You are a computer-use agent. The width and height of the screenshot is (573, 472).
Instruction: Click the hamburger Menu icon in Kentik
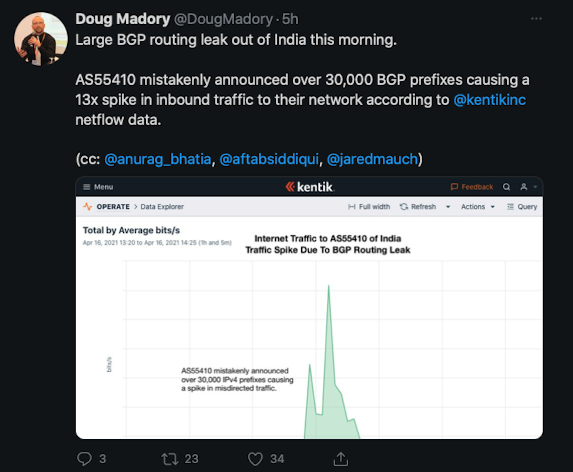tap(87, 187)
